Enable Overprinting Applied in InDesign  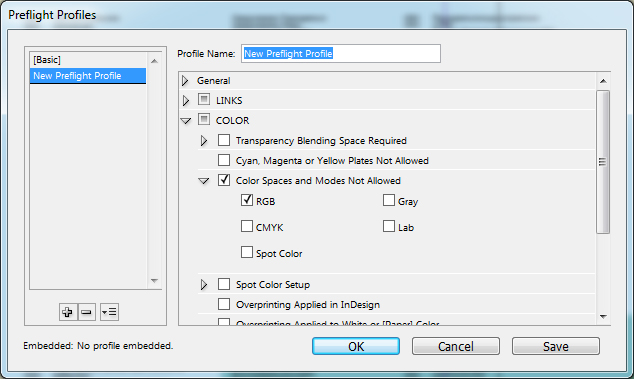224,304
